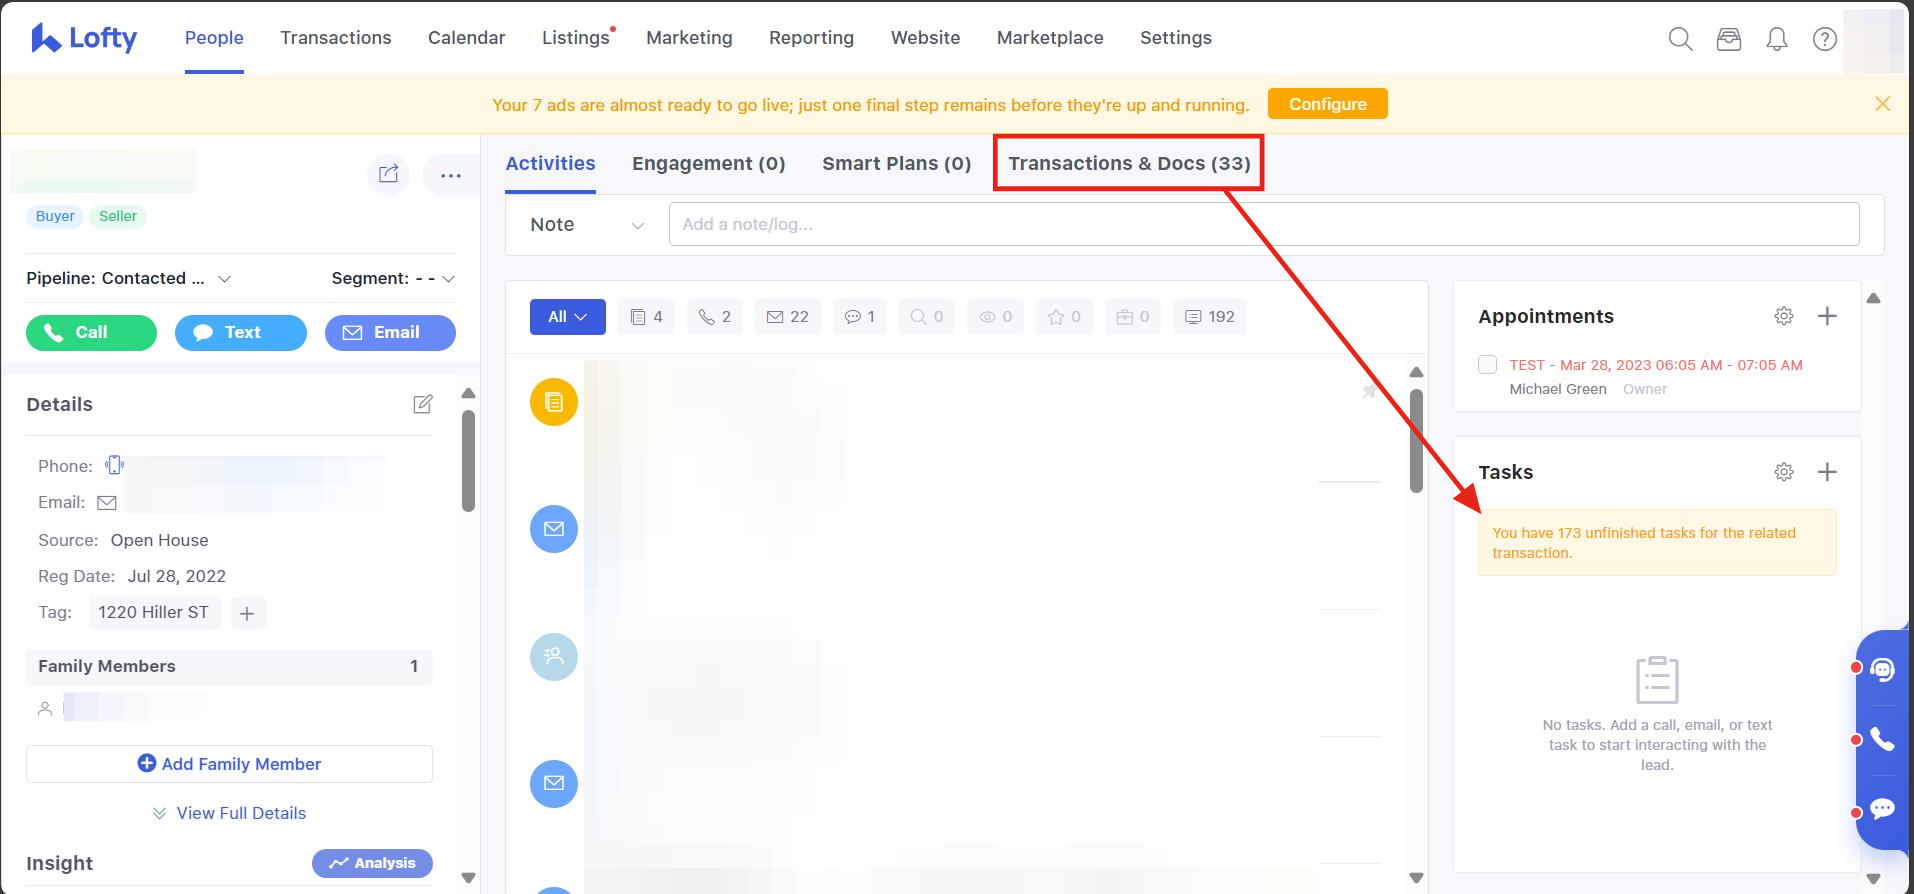Open Insight Analysis button
Viewport: 1914px width, 894px height.
pos(372,863)
